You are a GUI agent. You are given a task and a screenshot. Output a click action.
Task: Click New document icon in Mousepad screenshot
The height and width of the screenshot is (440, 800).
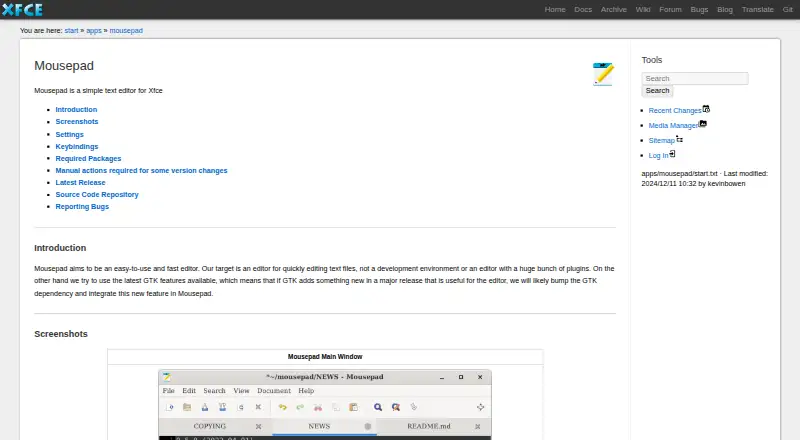[x=169, y=407]
